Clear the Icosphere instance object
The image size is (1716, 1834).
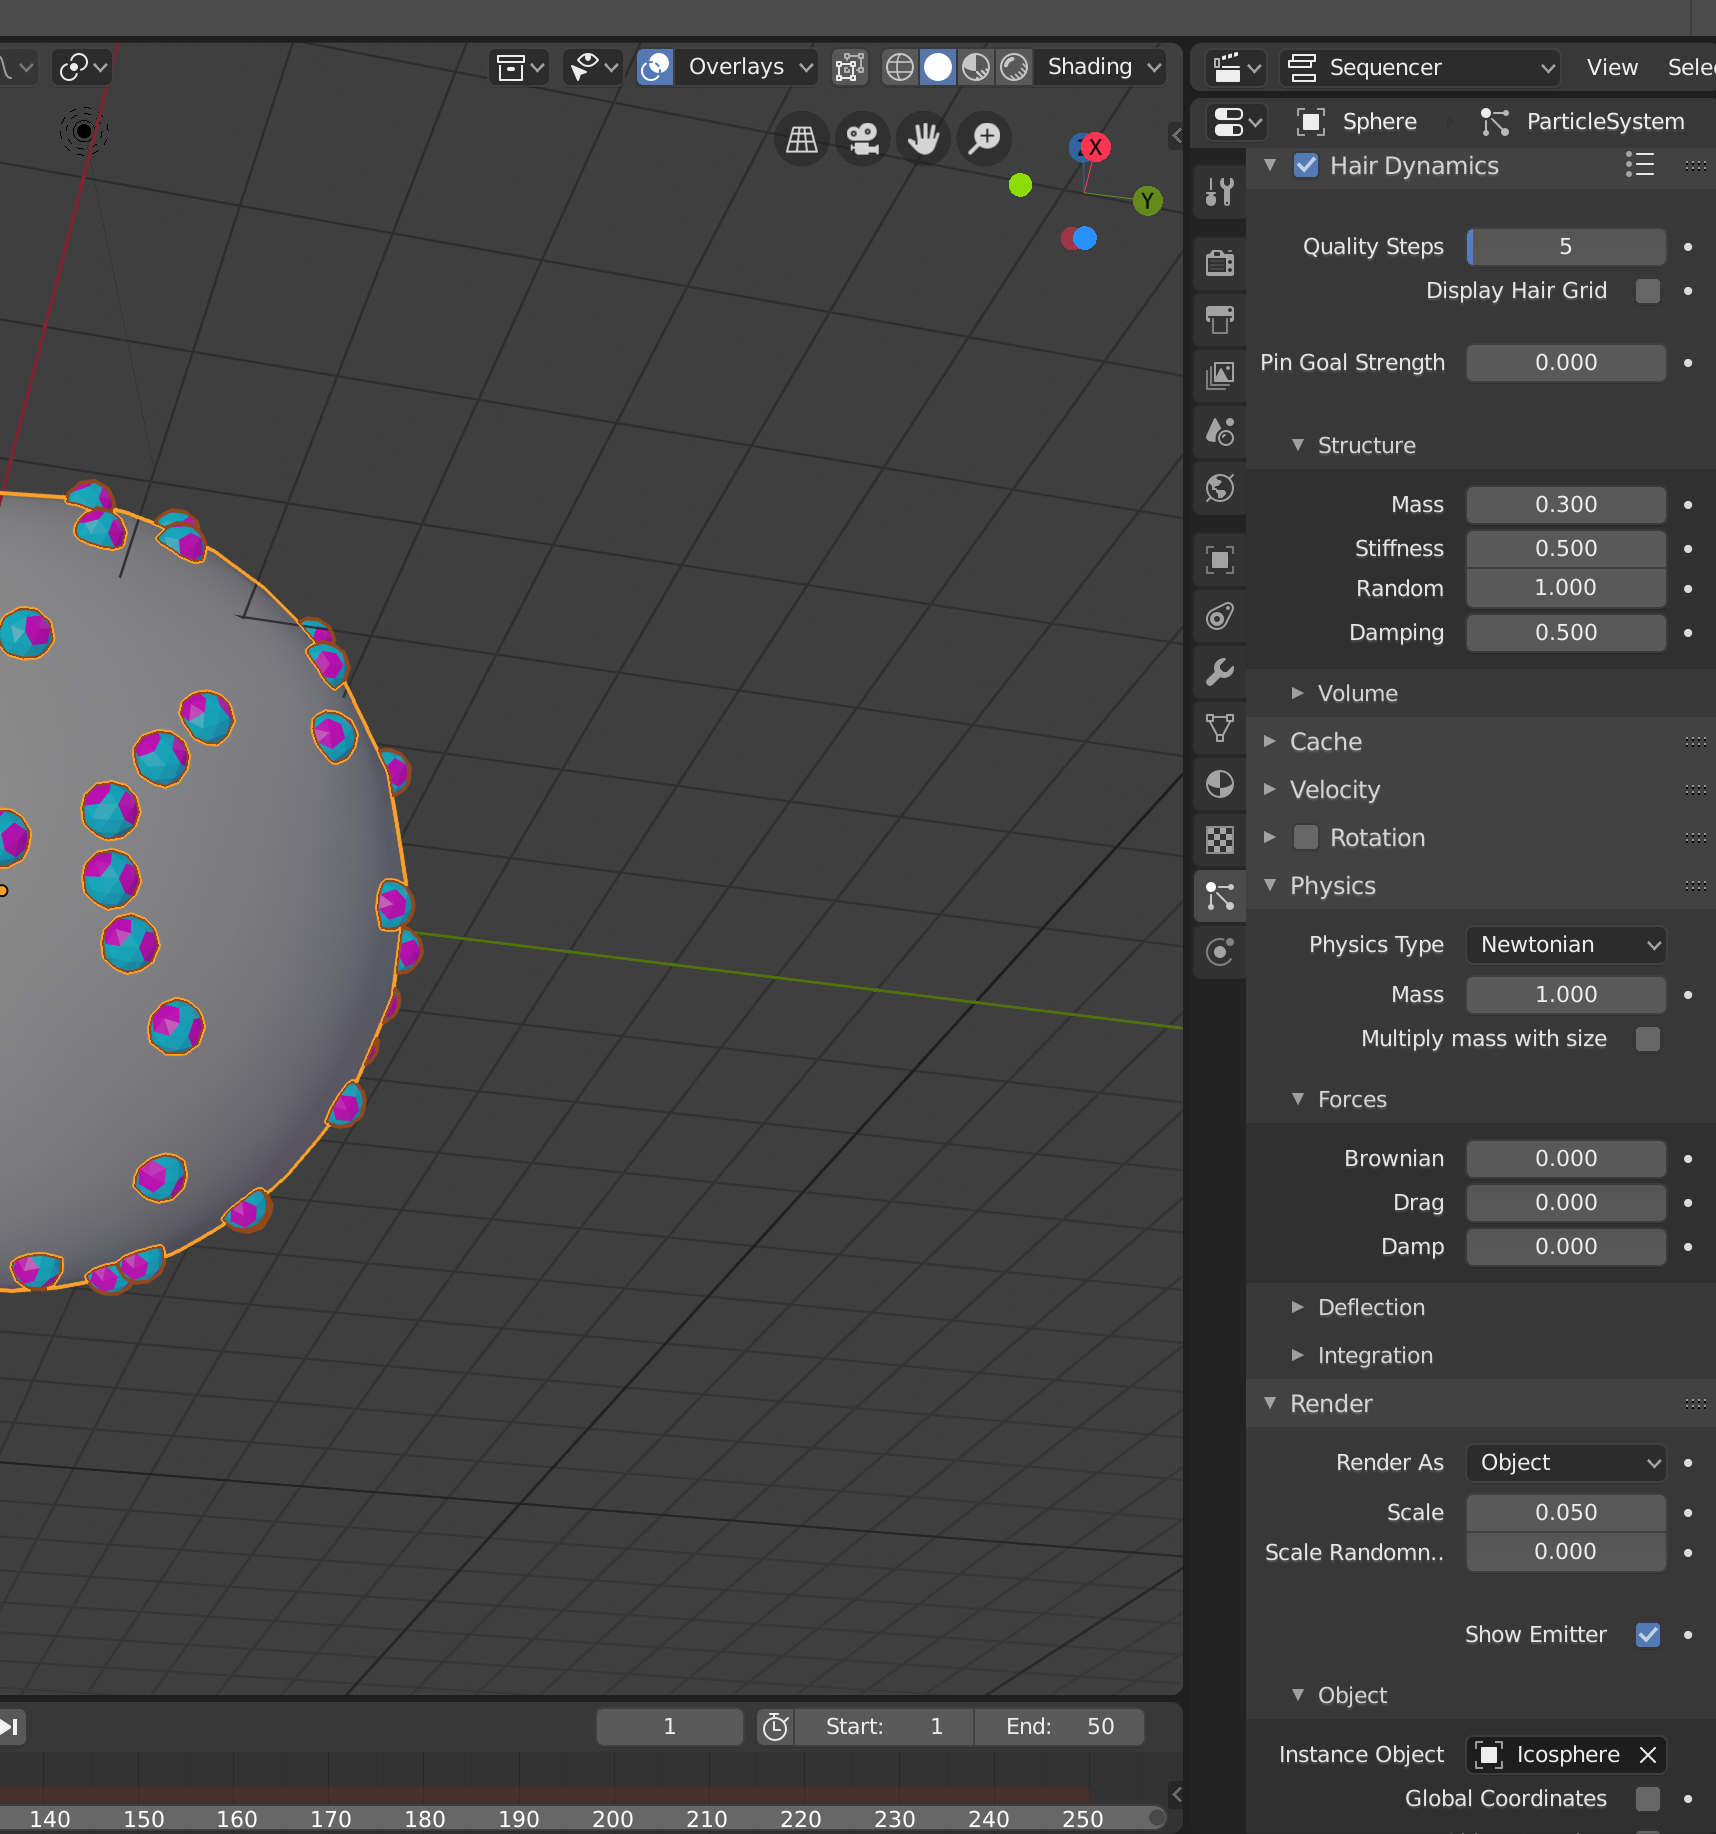(x=1648, y=1755)
